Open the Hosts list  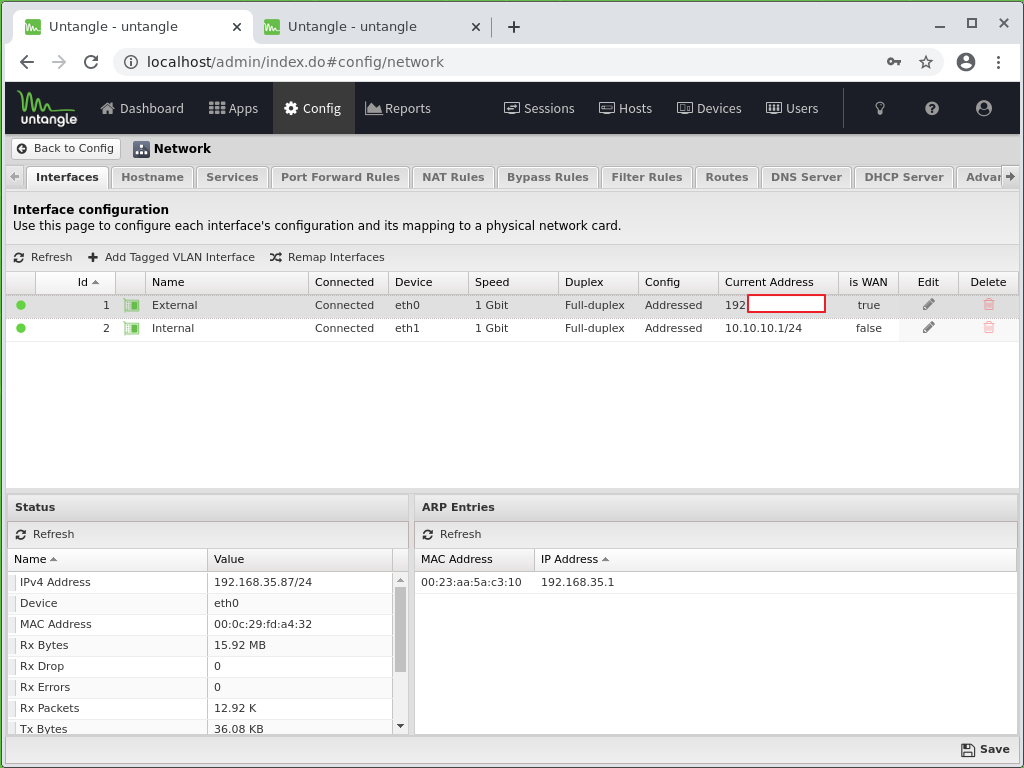(625, 108)
